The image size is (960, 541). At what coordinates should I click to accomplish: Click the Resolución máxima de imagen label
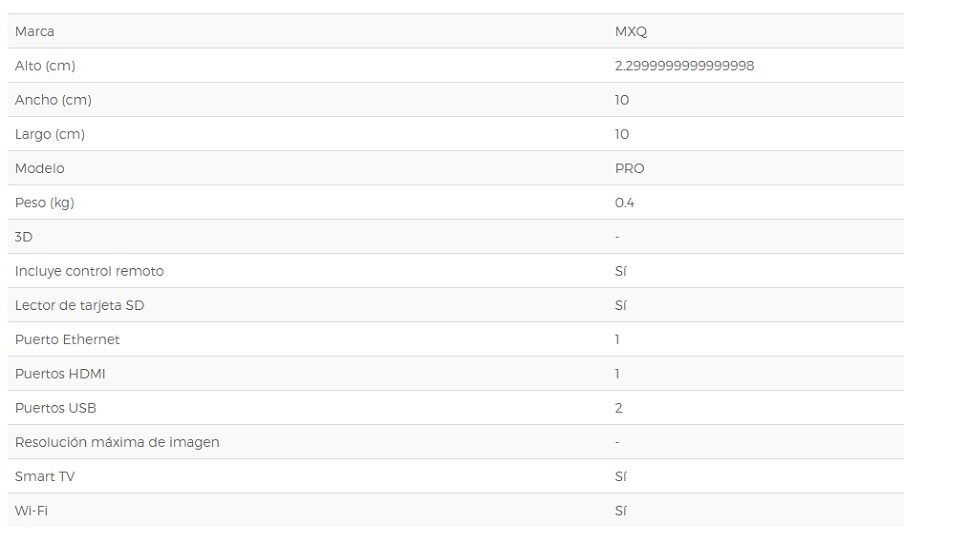point(117,442)
